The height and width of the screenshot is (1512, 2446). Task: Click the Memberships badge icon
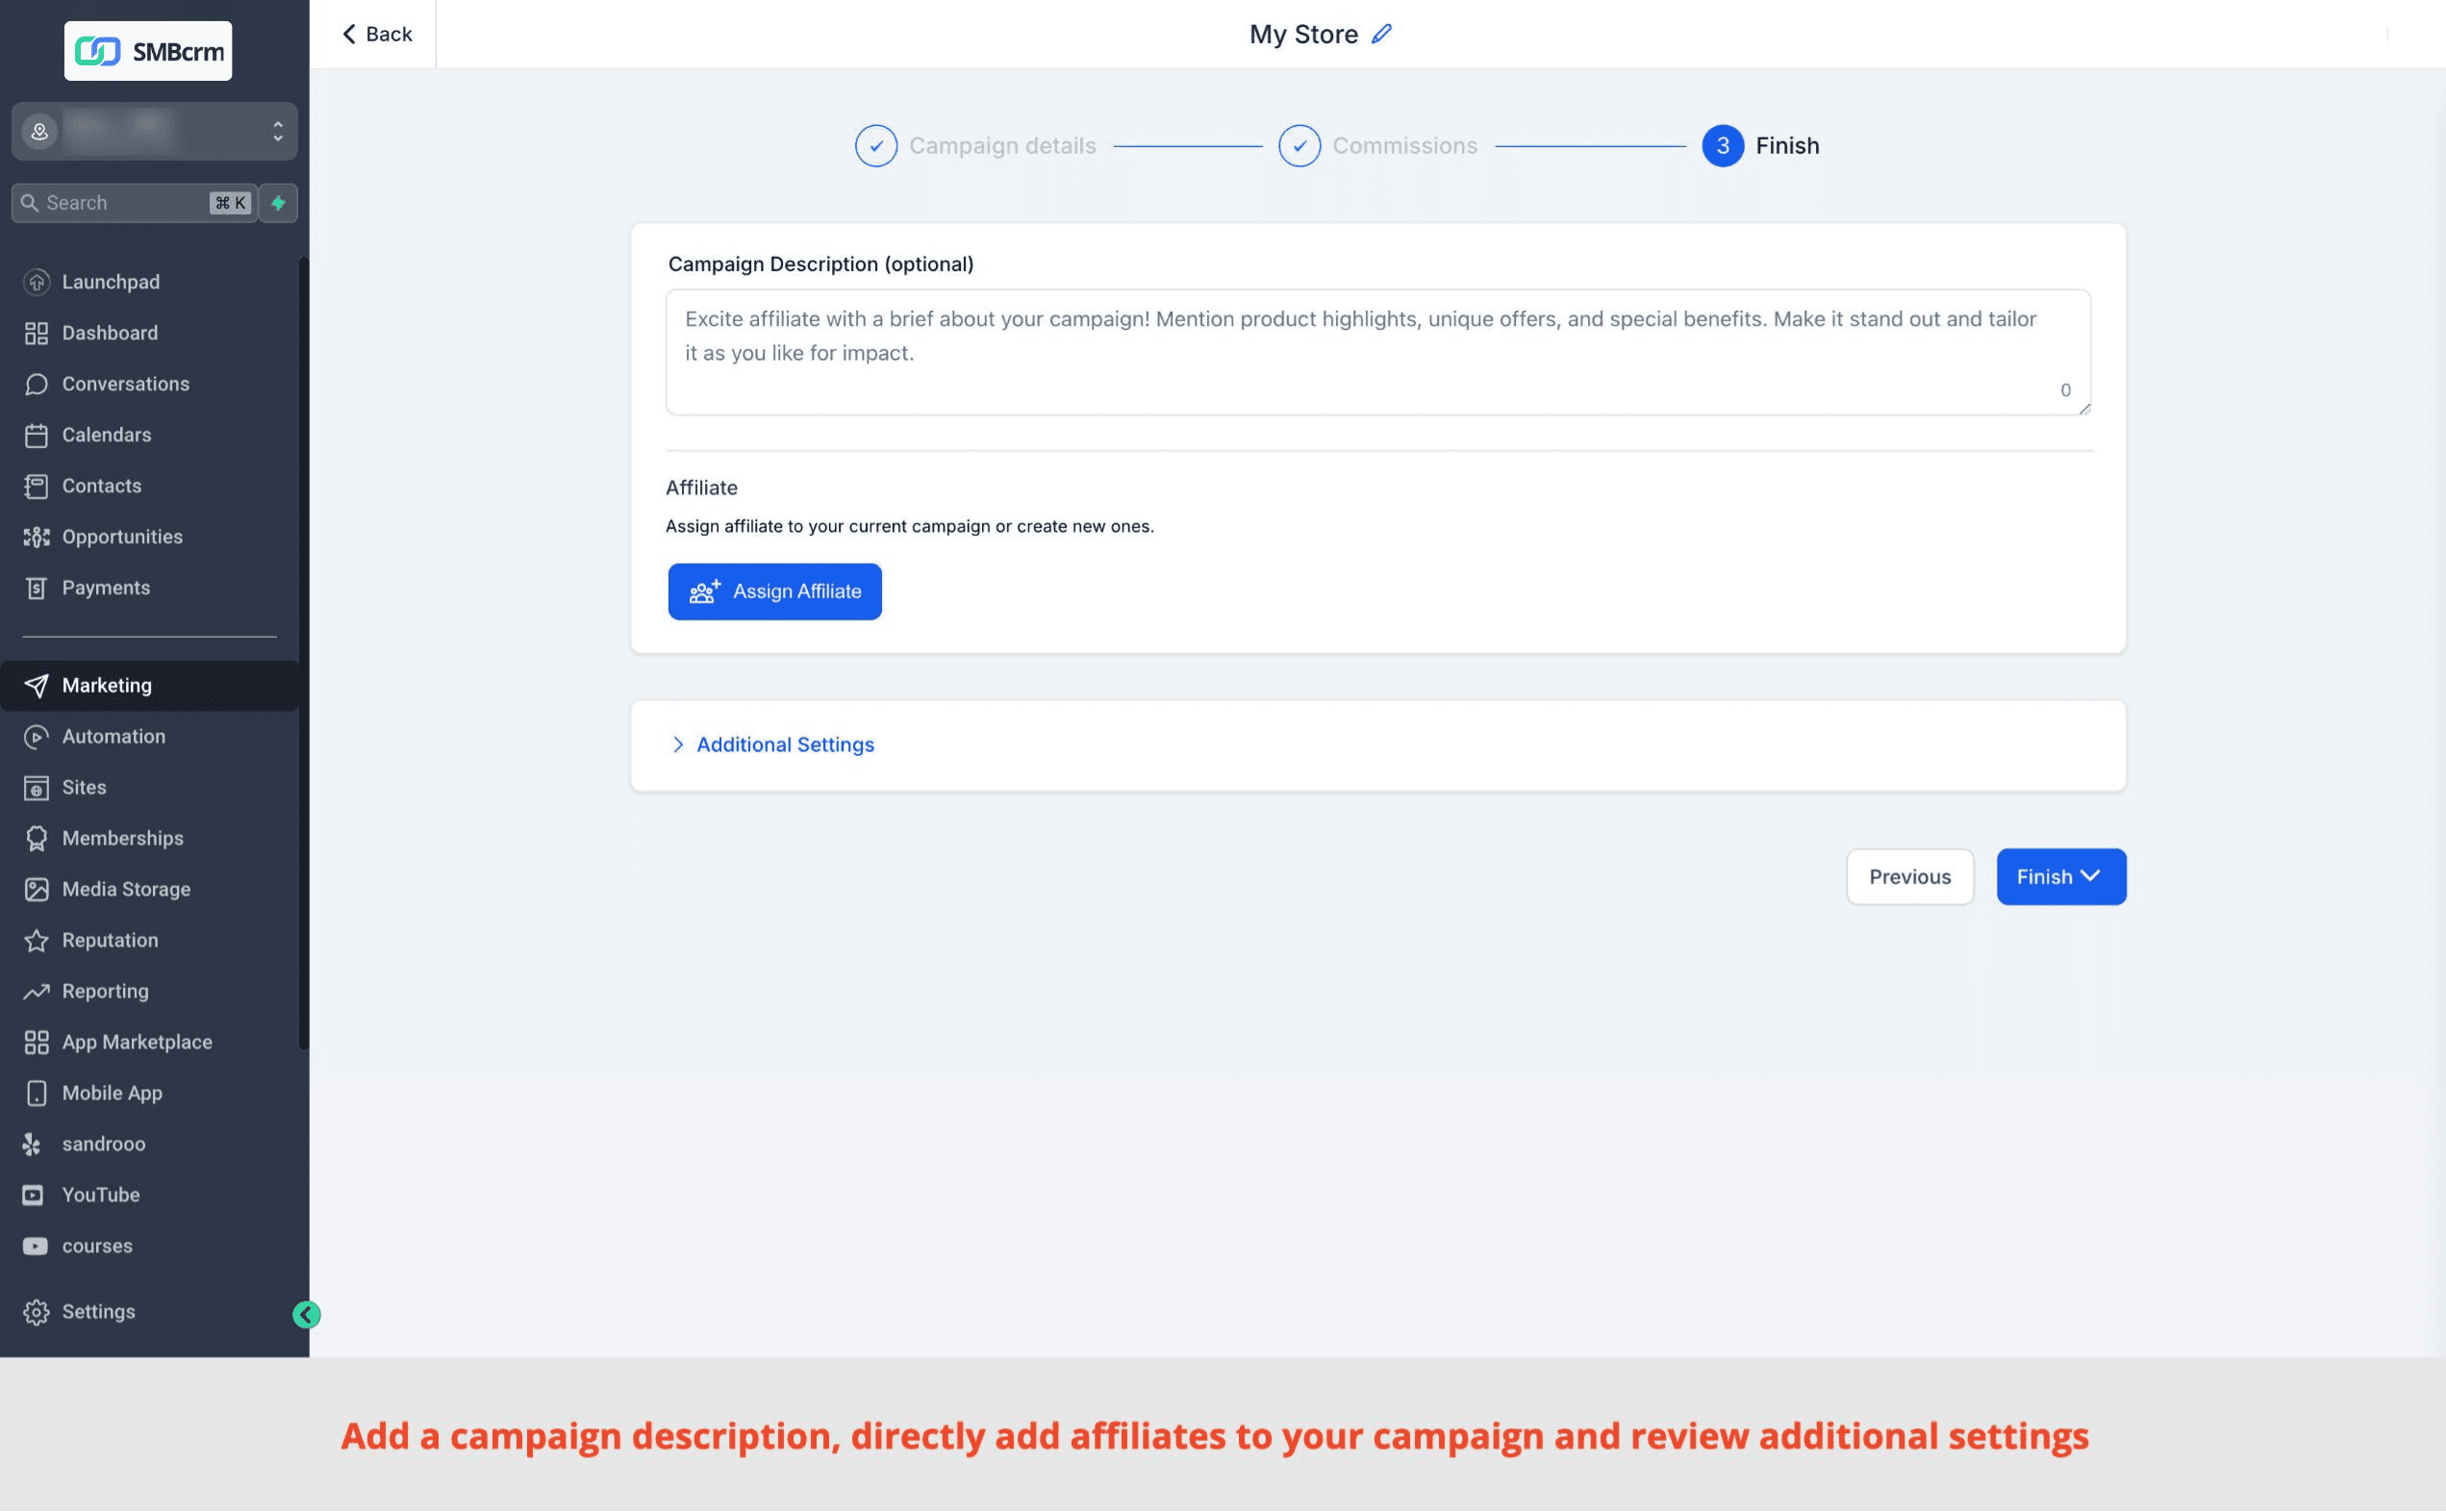pos(37,839)
